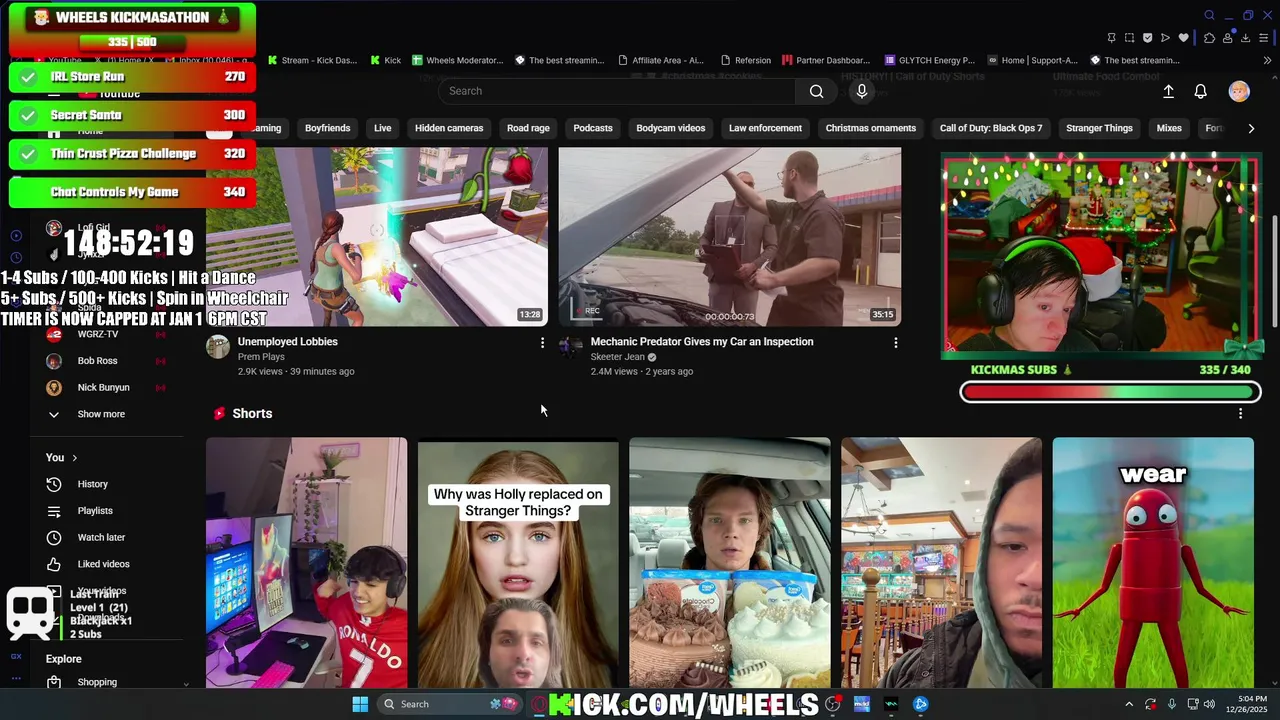Image resolution: width=1280 pixels, height=720 pixels.
Task: Select the Law enforcement filter chip
Action: click(x=765, y=128)
